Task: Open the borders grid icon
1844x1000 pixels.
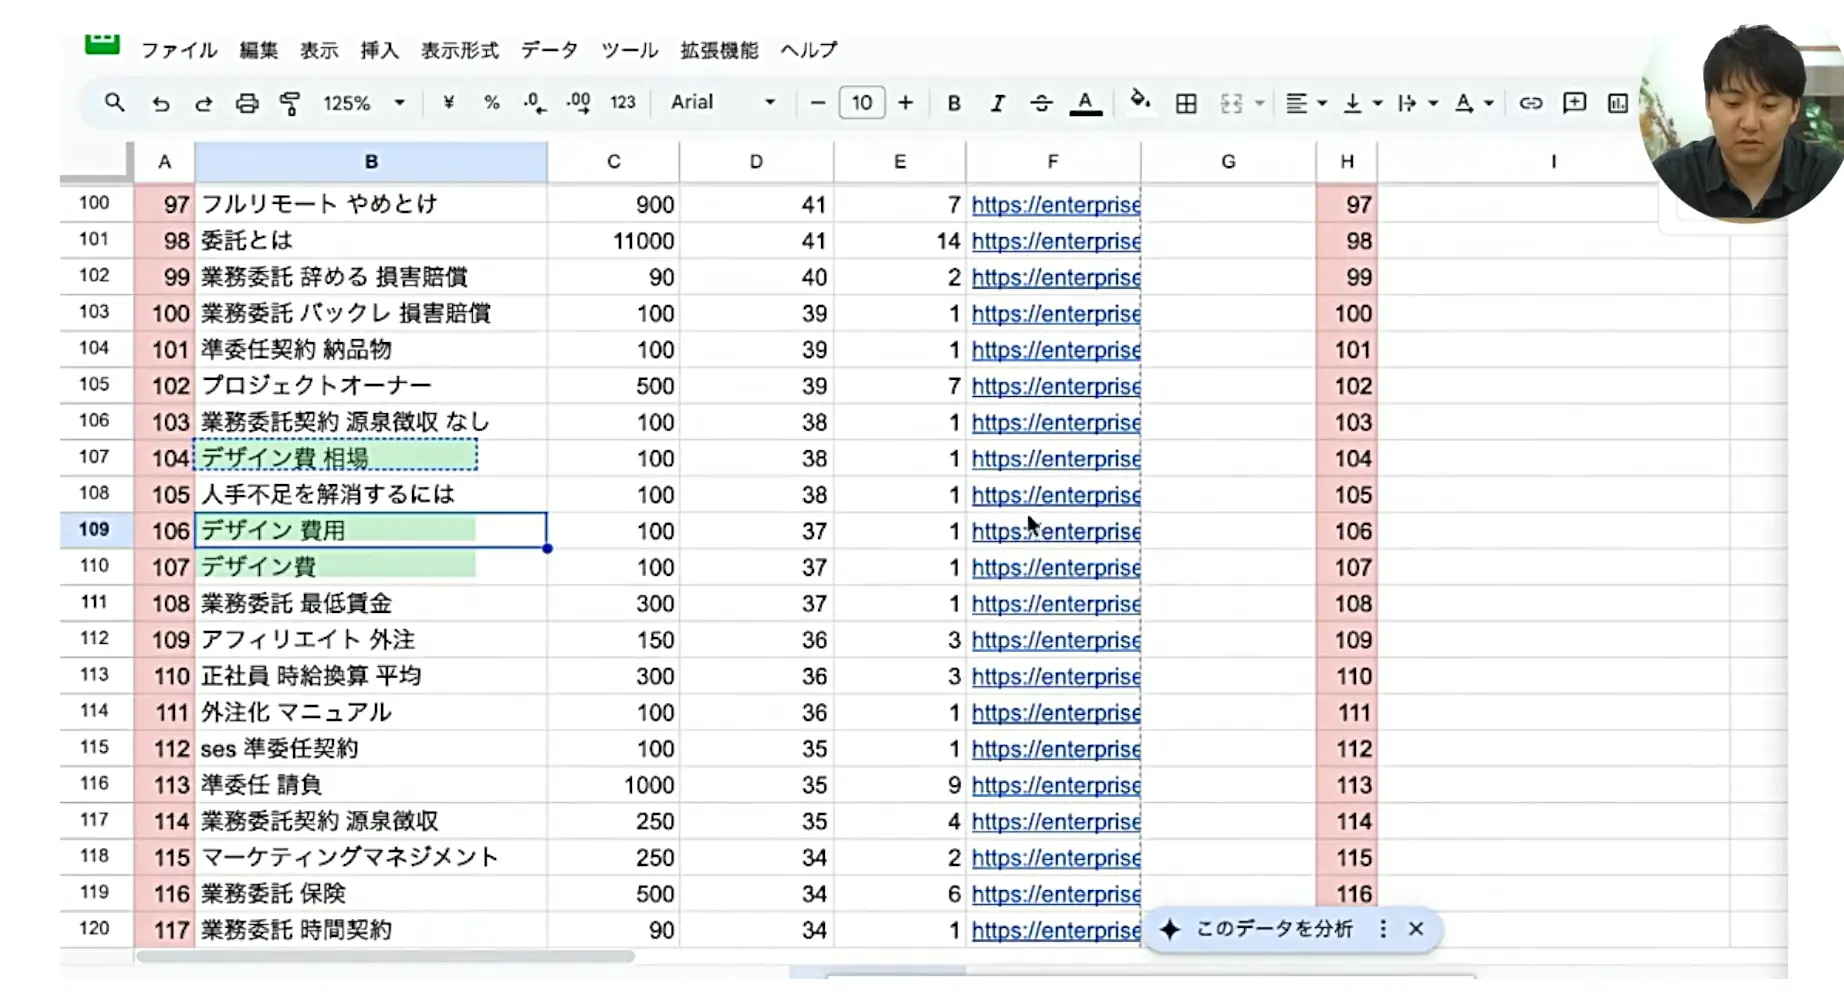Action: tap(1186, 103)
